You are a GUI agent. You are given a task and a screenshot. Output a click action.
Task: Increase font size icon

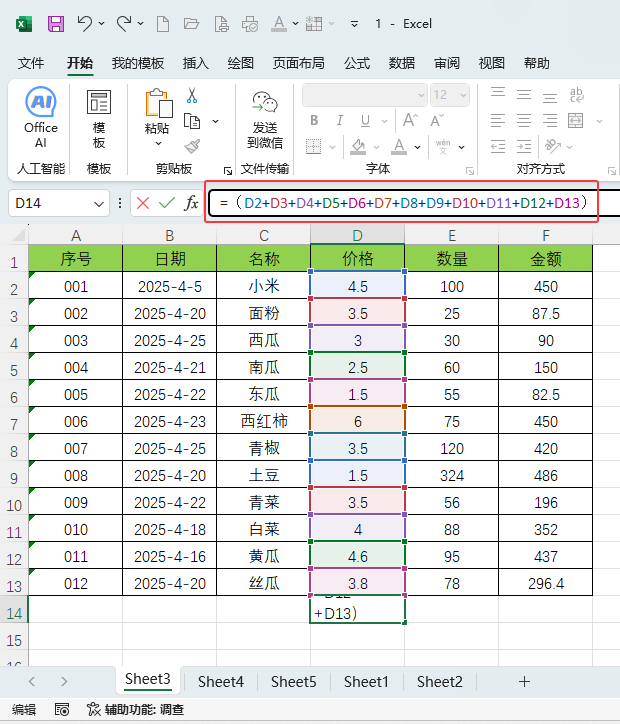pyautogui.click(x=410, y=121)
